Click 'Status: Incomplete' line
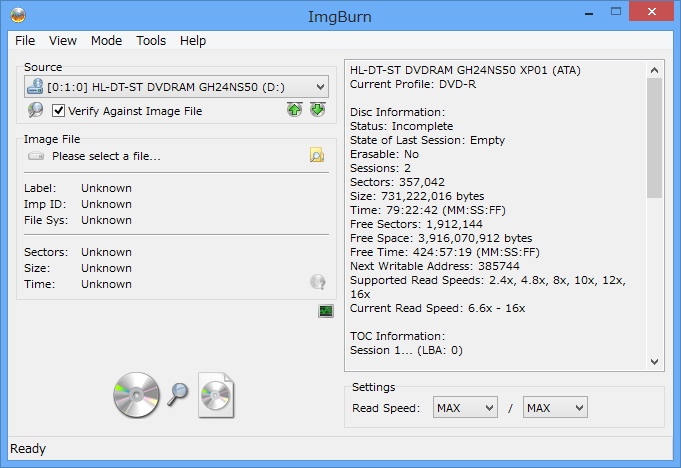 [x=401, y=126]
